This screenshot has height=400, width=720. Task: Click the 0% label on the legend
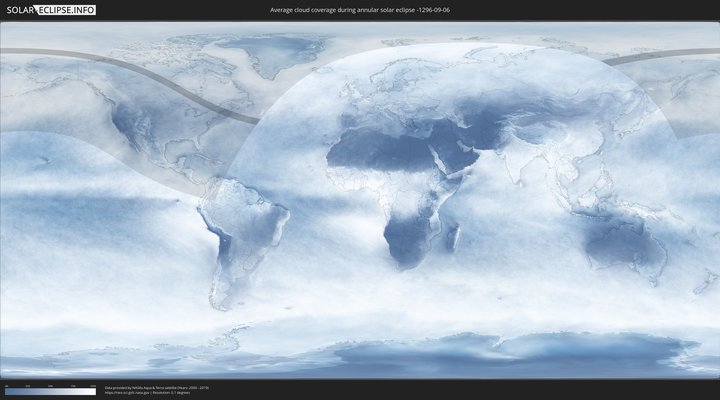[5, 385]
